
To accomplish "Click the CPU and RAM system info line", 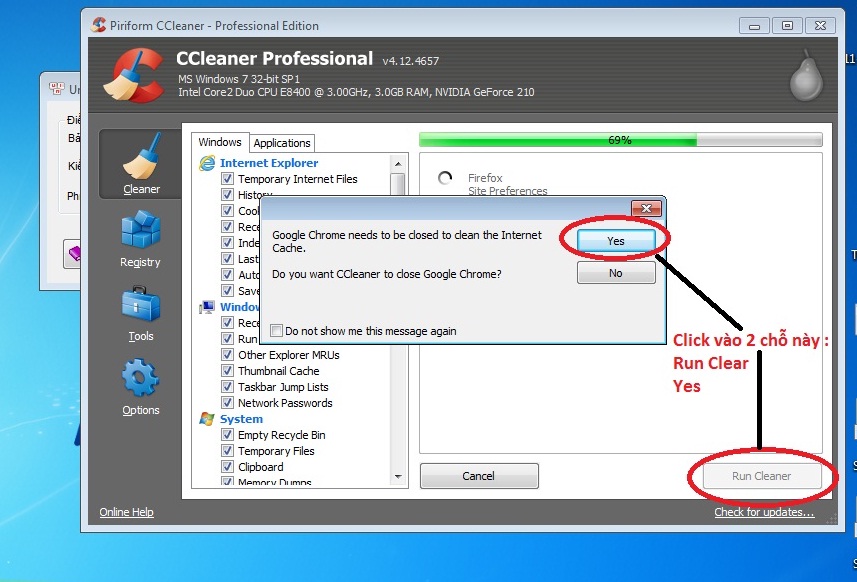I will pyautogui.click(x=356, y=92).
